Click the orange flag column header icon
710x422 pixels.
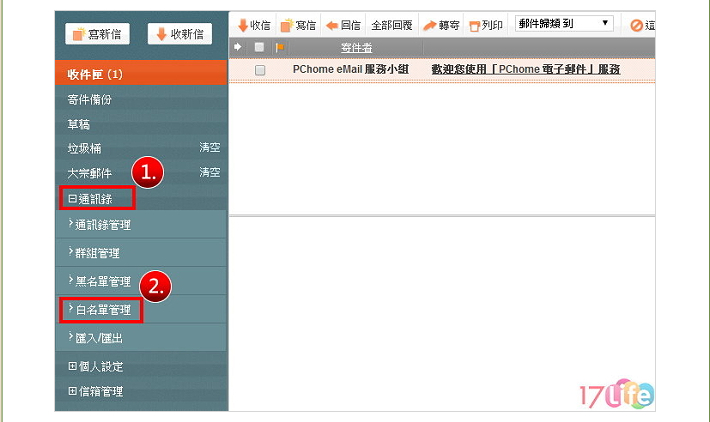(x=280, y=47)
